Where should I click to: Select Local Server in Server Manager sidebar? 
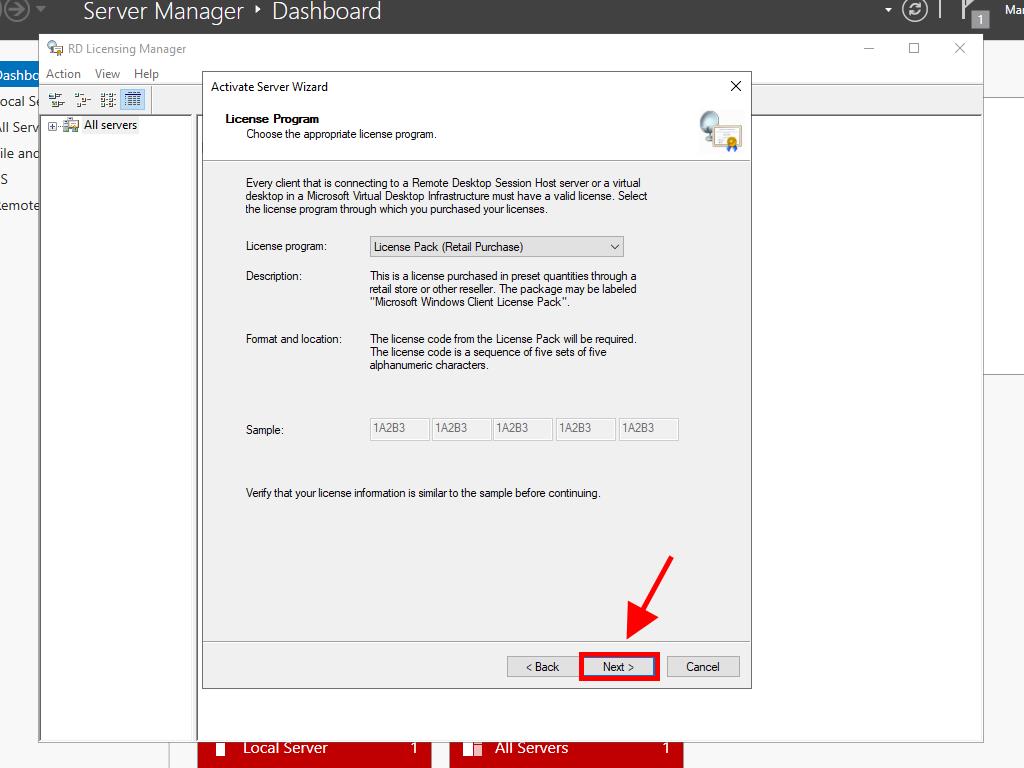pyautogui.click(x=19, y=101)
